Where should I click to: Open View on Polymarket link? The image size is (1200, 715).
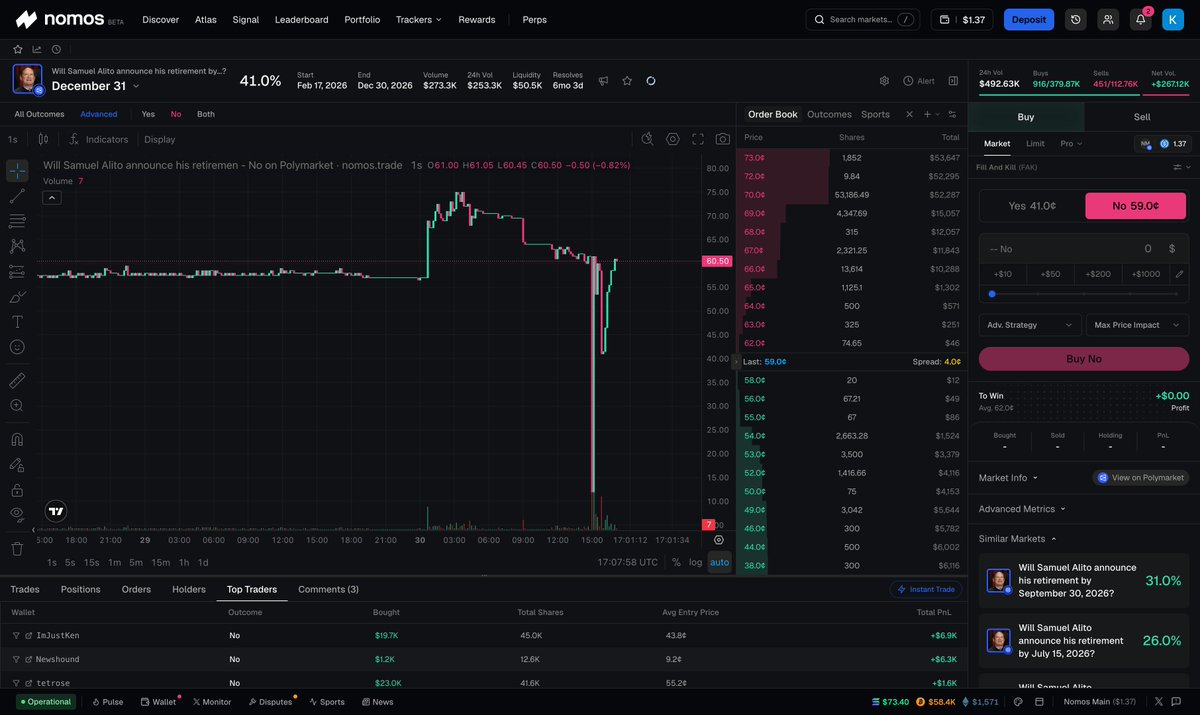point(1141,478)
